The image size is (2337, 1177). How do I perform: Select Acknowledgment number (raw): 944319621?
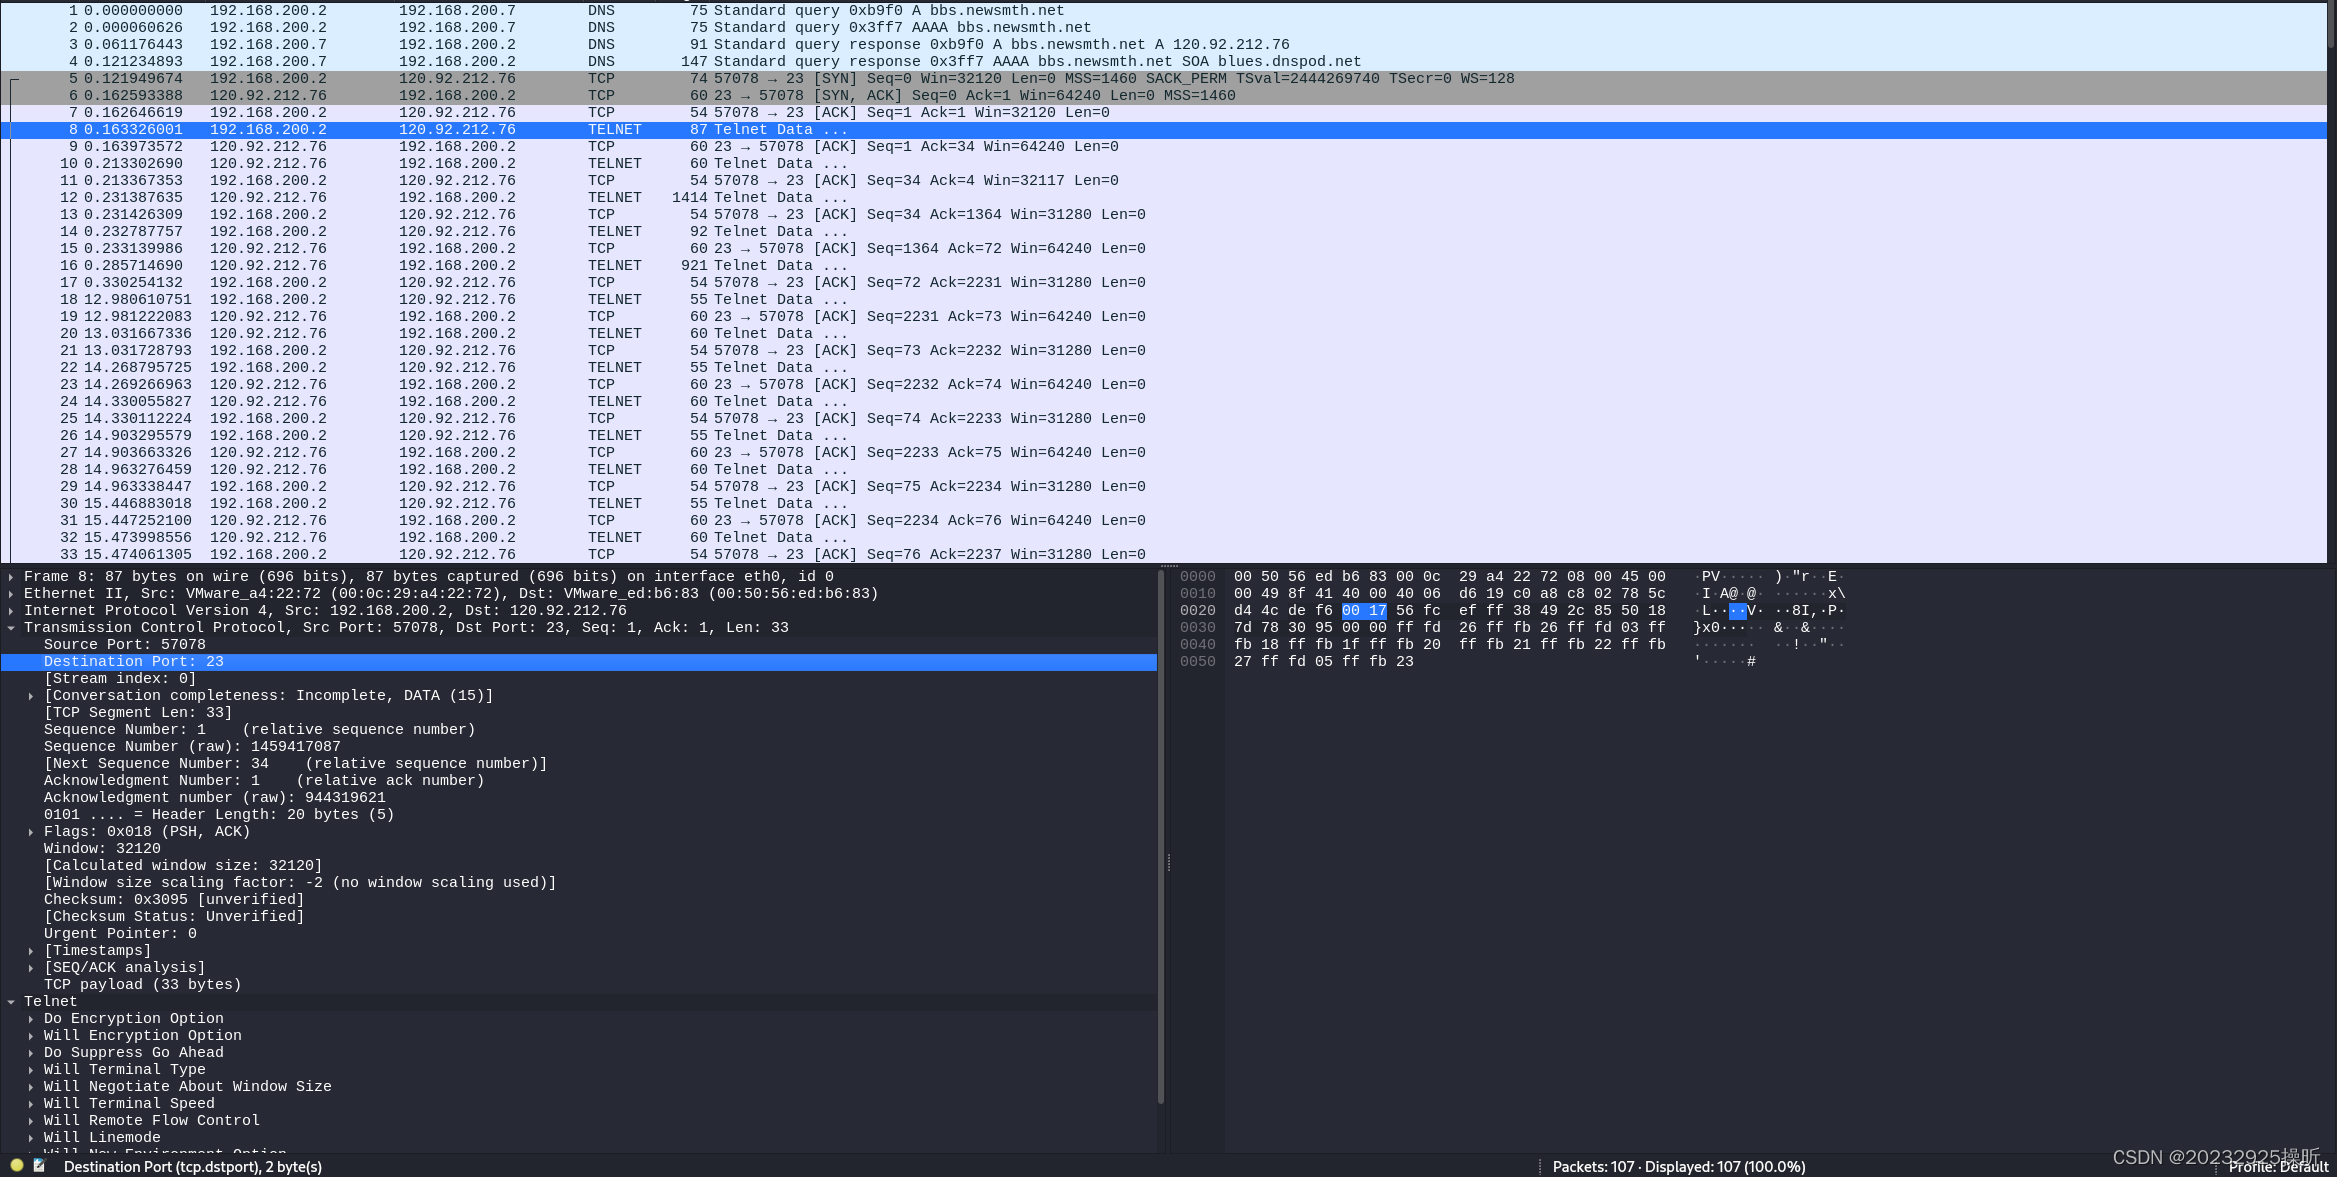coord(579,798)
